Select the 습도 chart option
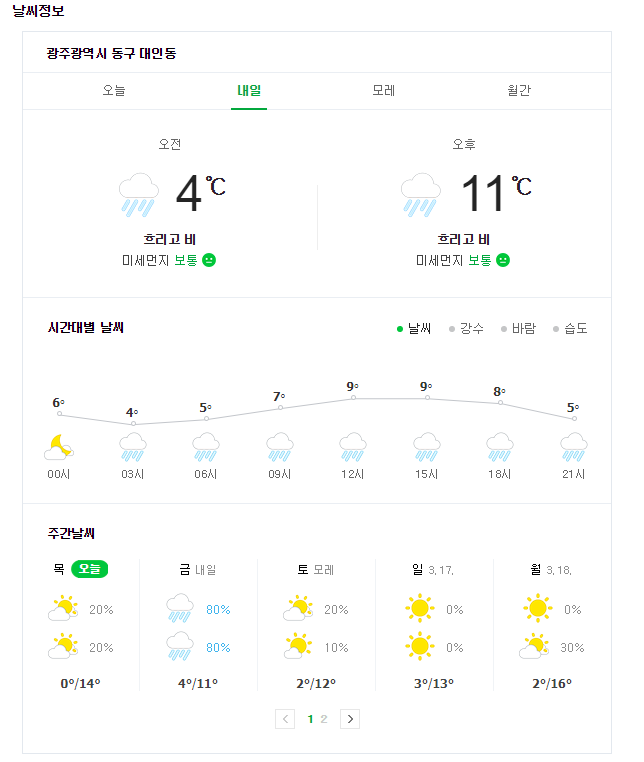The height and width of the screenshot is (762, 644). [570, 328]
